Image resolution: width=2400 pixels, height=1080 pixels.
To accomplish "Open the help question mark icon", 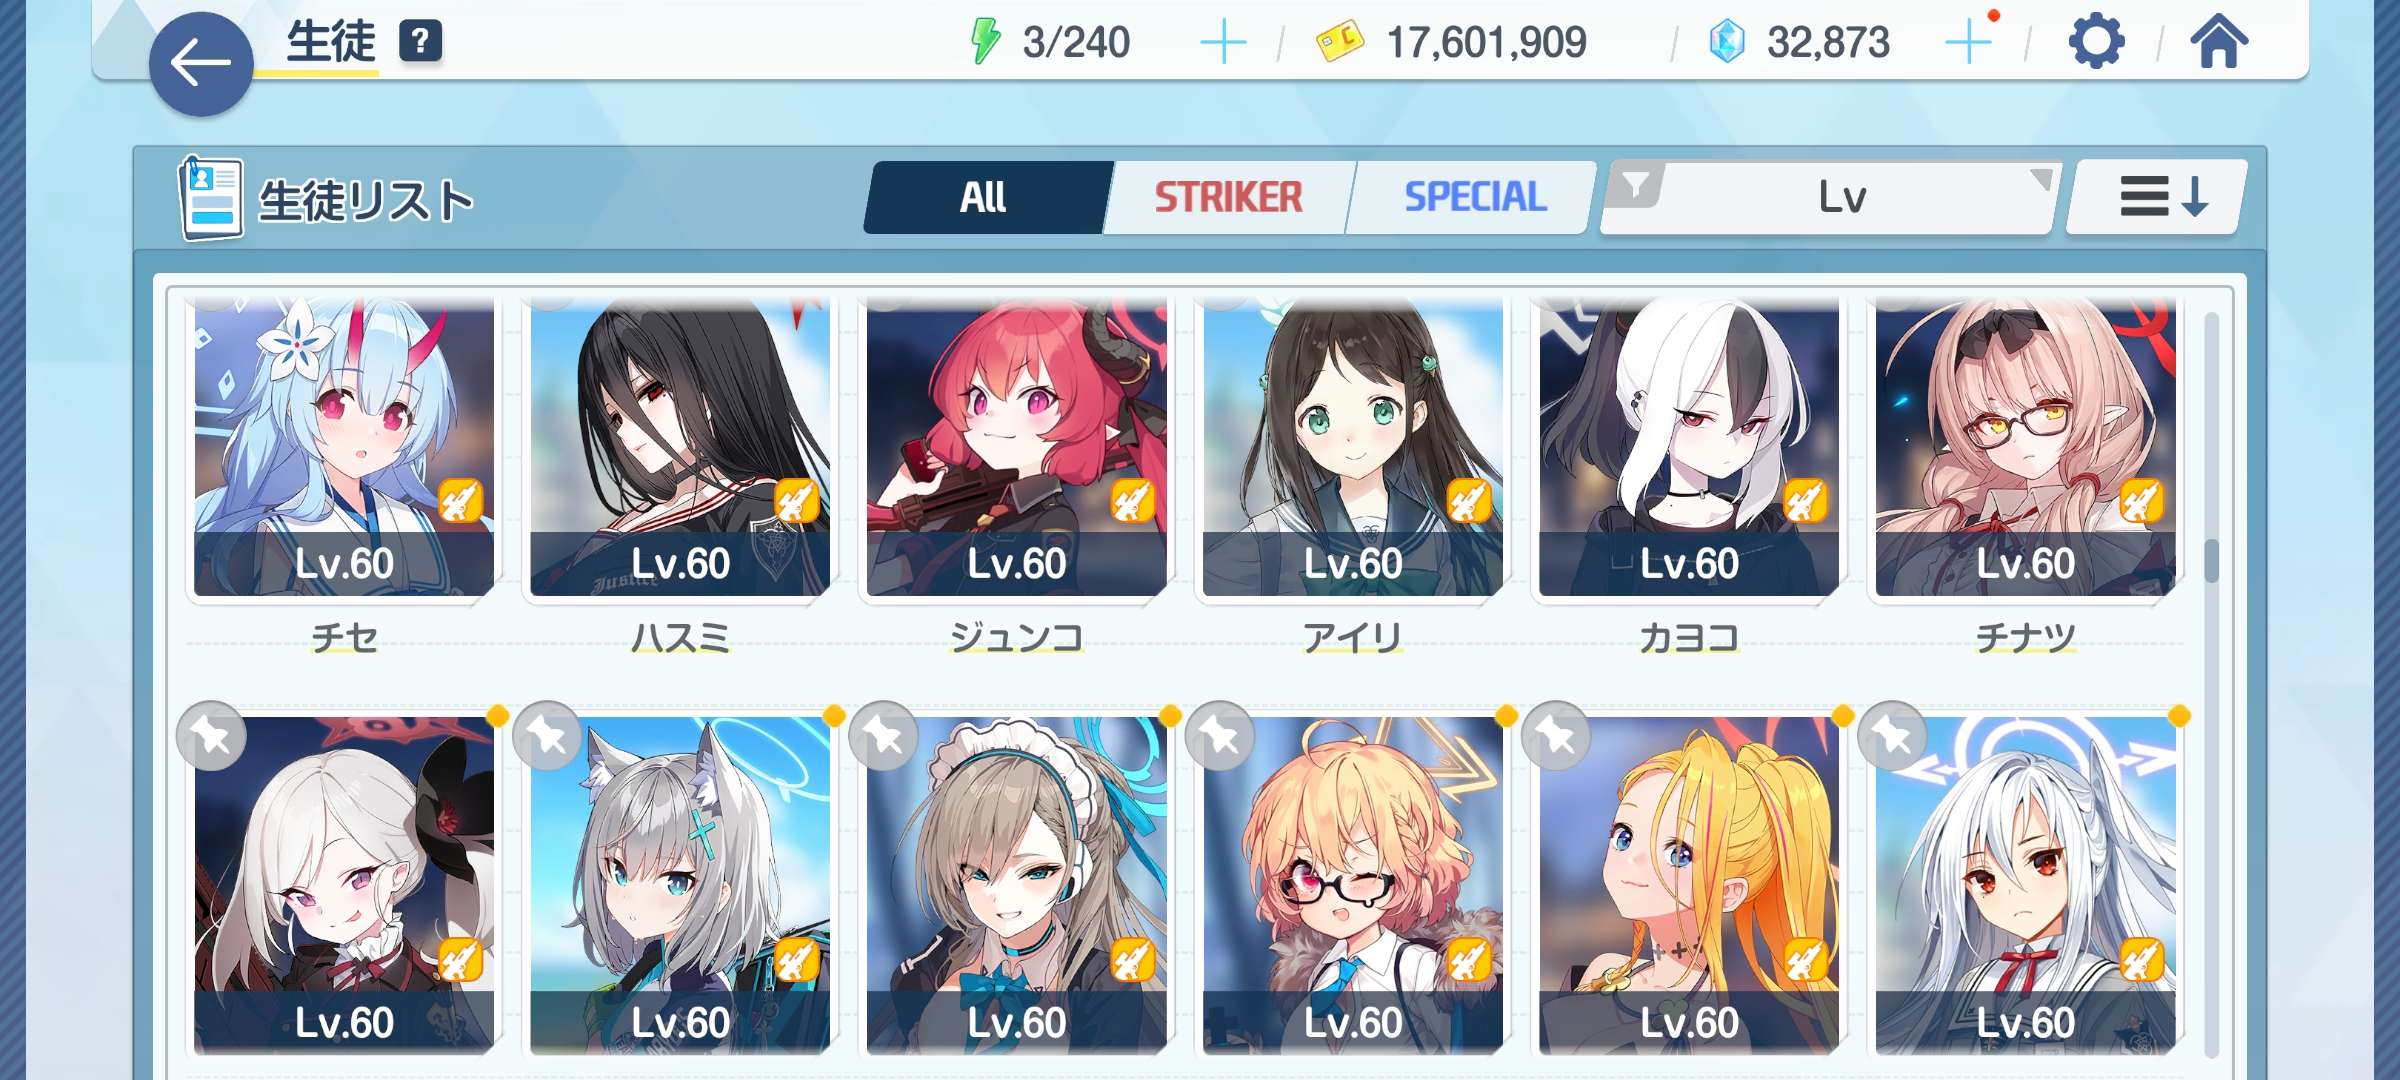I will tap(420, 42).
